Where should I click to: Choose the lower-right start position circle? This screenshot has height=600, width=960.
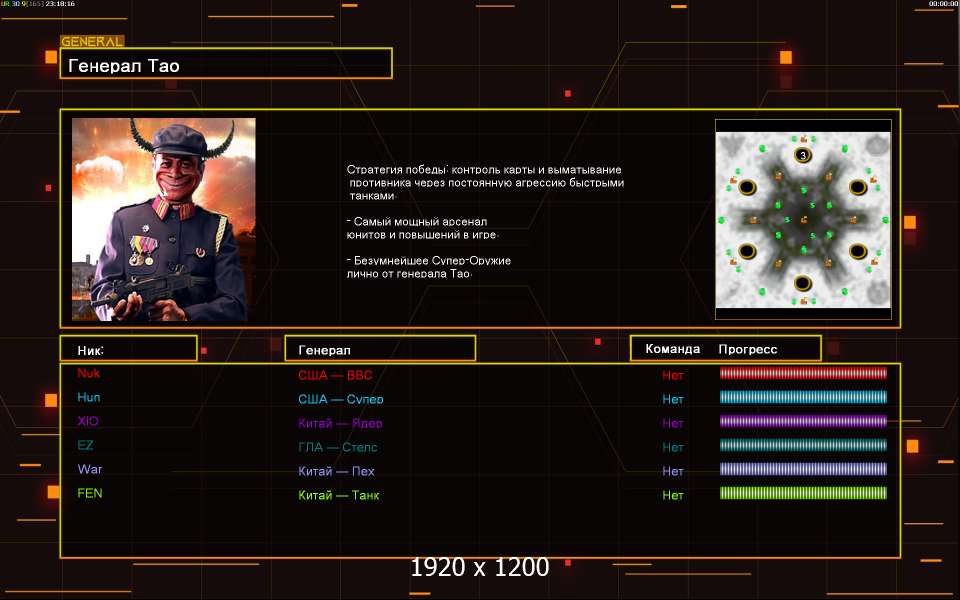click(857, 251)
